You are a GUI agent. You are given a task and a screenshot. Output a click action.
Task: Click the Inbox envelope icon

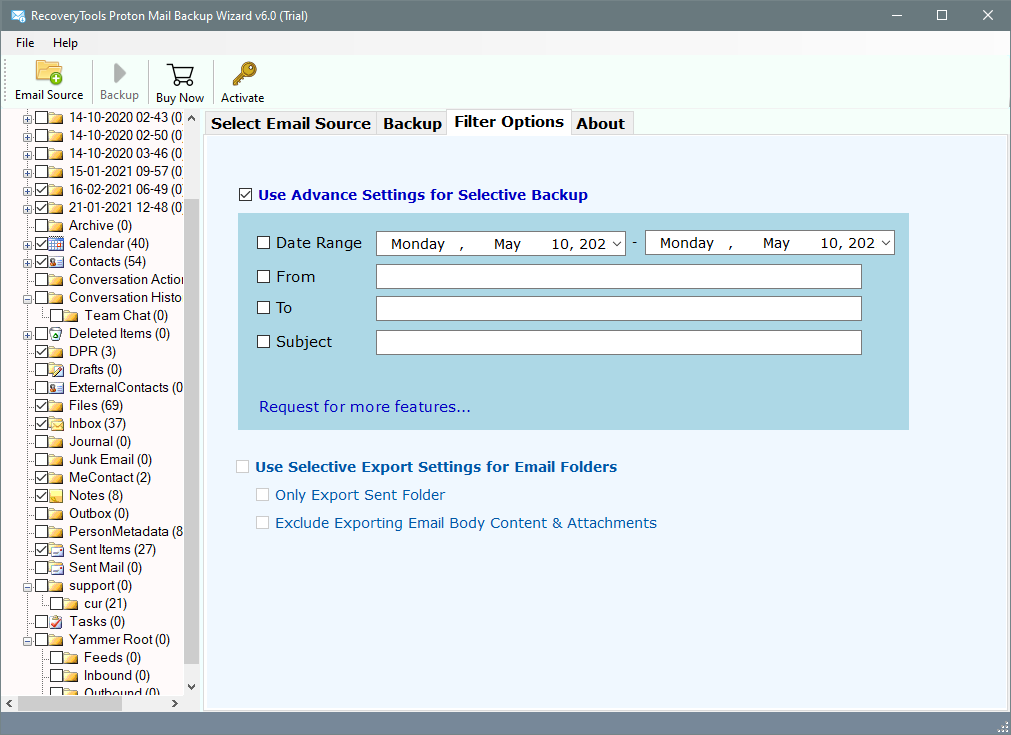(56, 424)
